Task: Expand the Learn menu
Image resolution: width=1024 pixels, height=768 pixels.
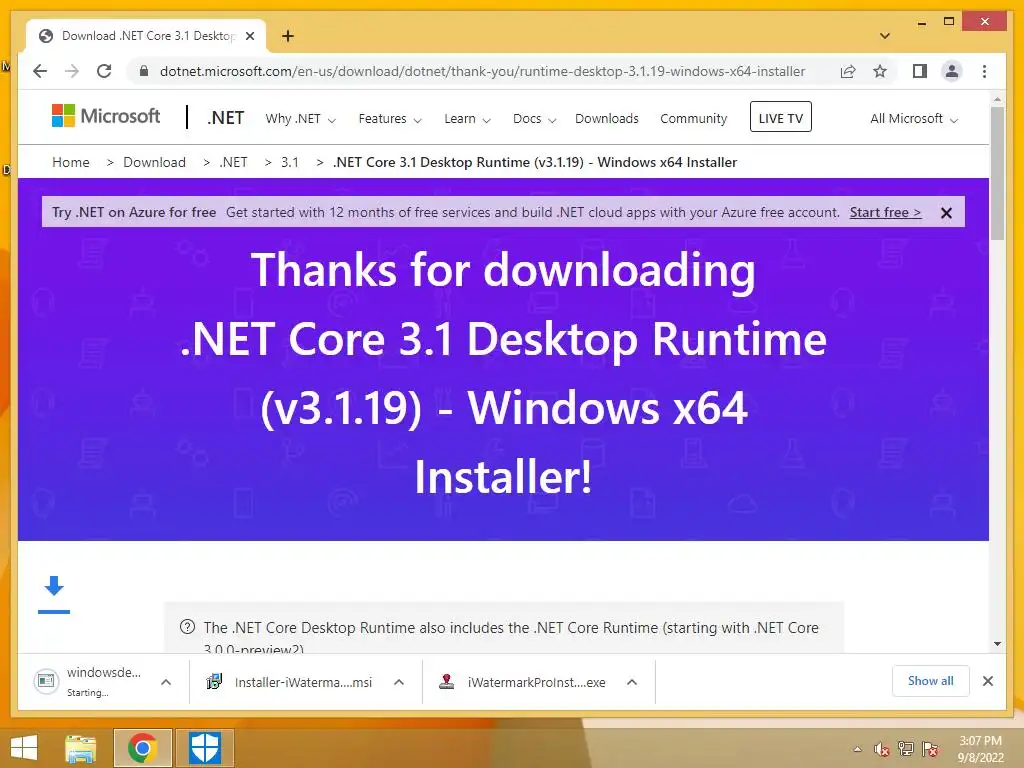Action: click(467, 119)
